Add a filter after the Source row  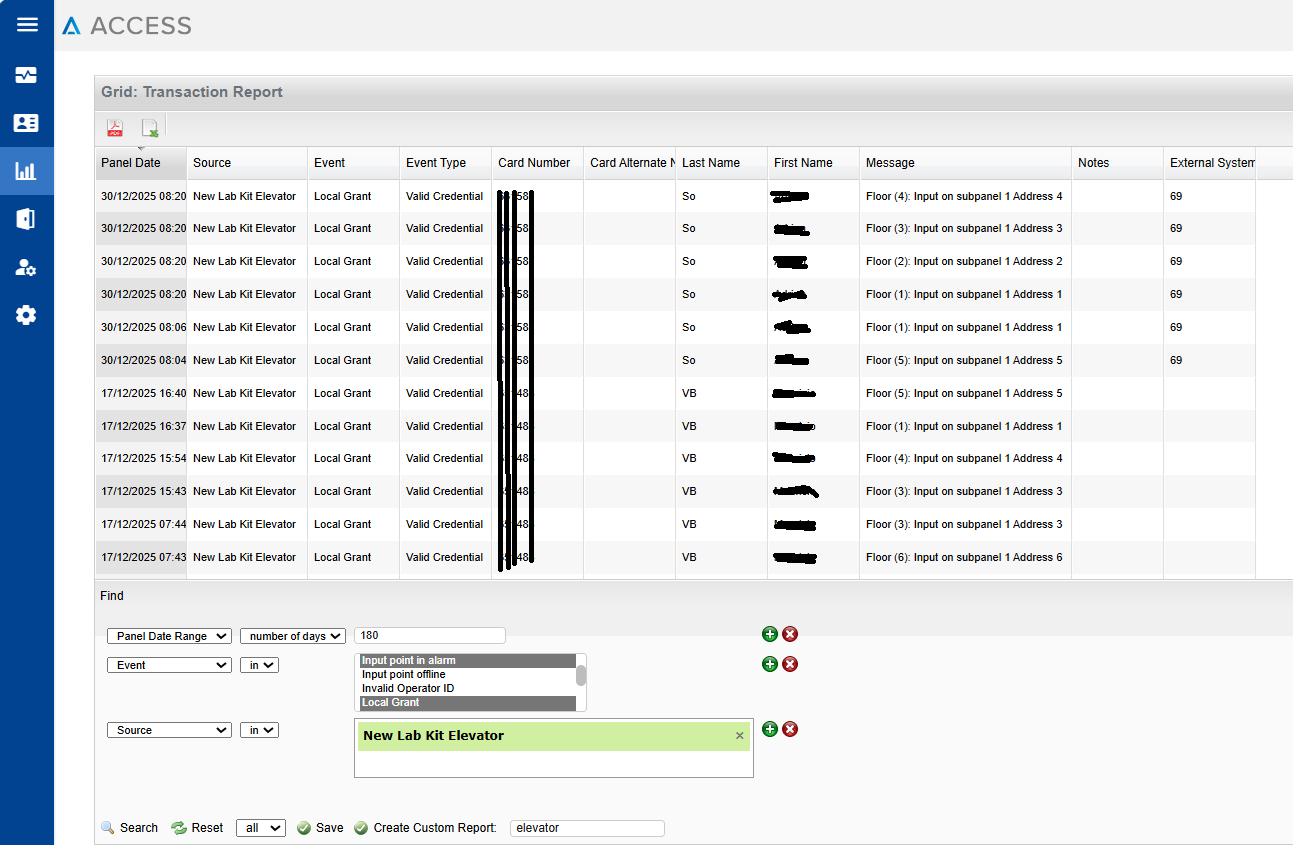pos(769,729)
